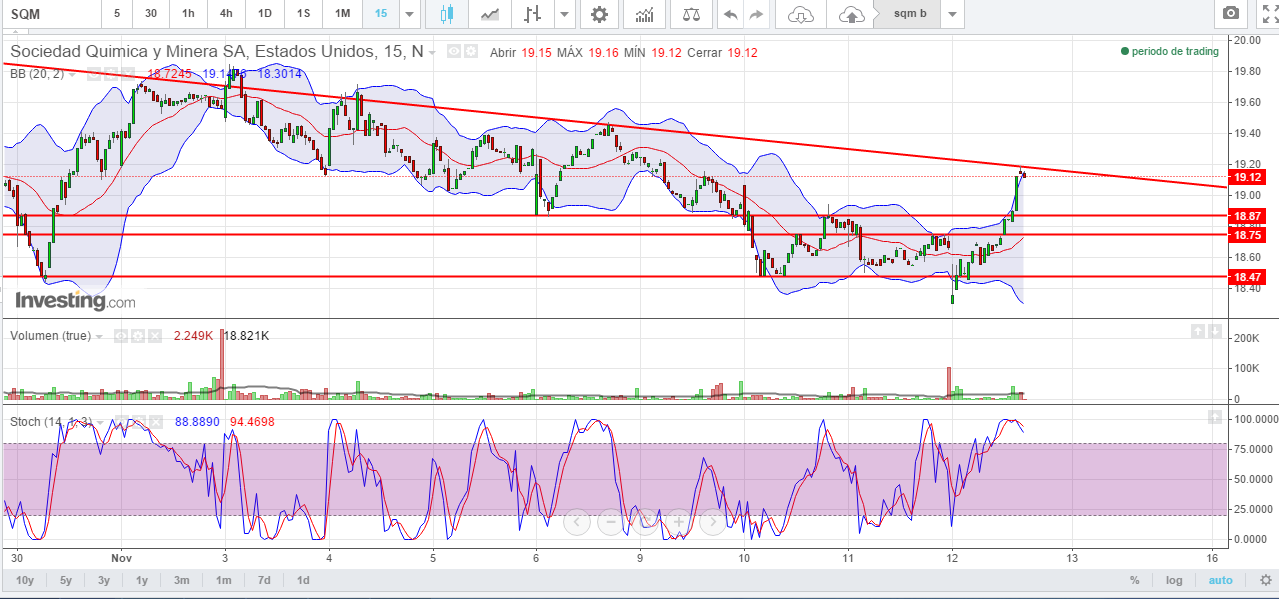The width and height of the screenshot is (1279, 599).
Task: Select the candlestick chart style icon
Action: tap(446, 14)
